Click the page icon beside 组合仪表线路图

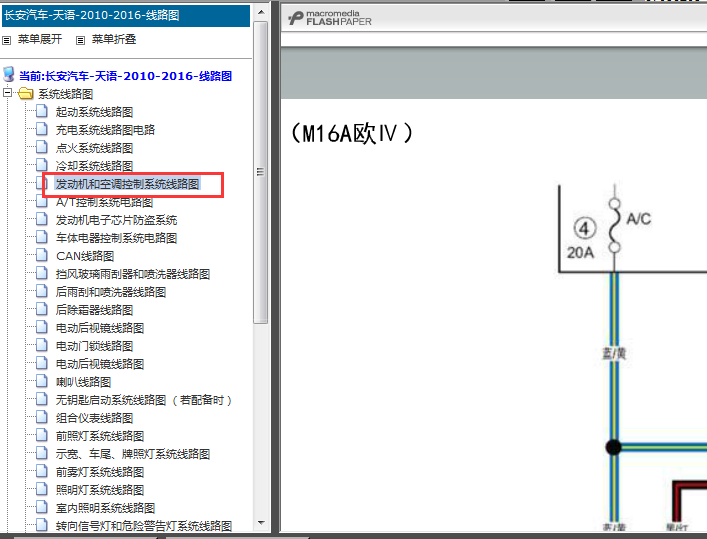pos(41,417)
